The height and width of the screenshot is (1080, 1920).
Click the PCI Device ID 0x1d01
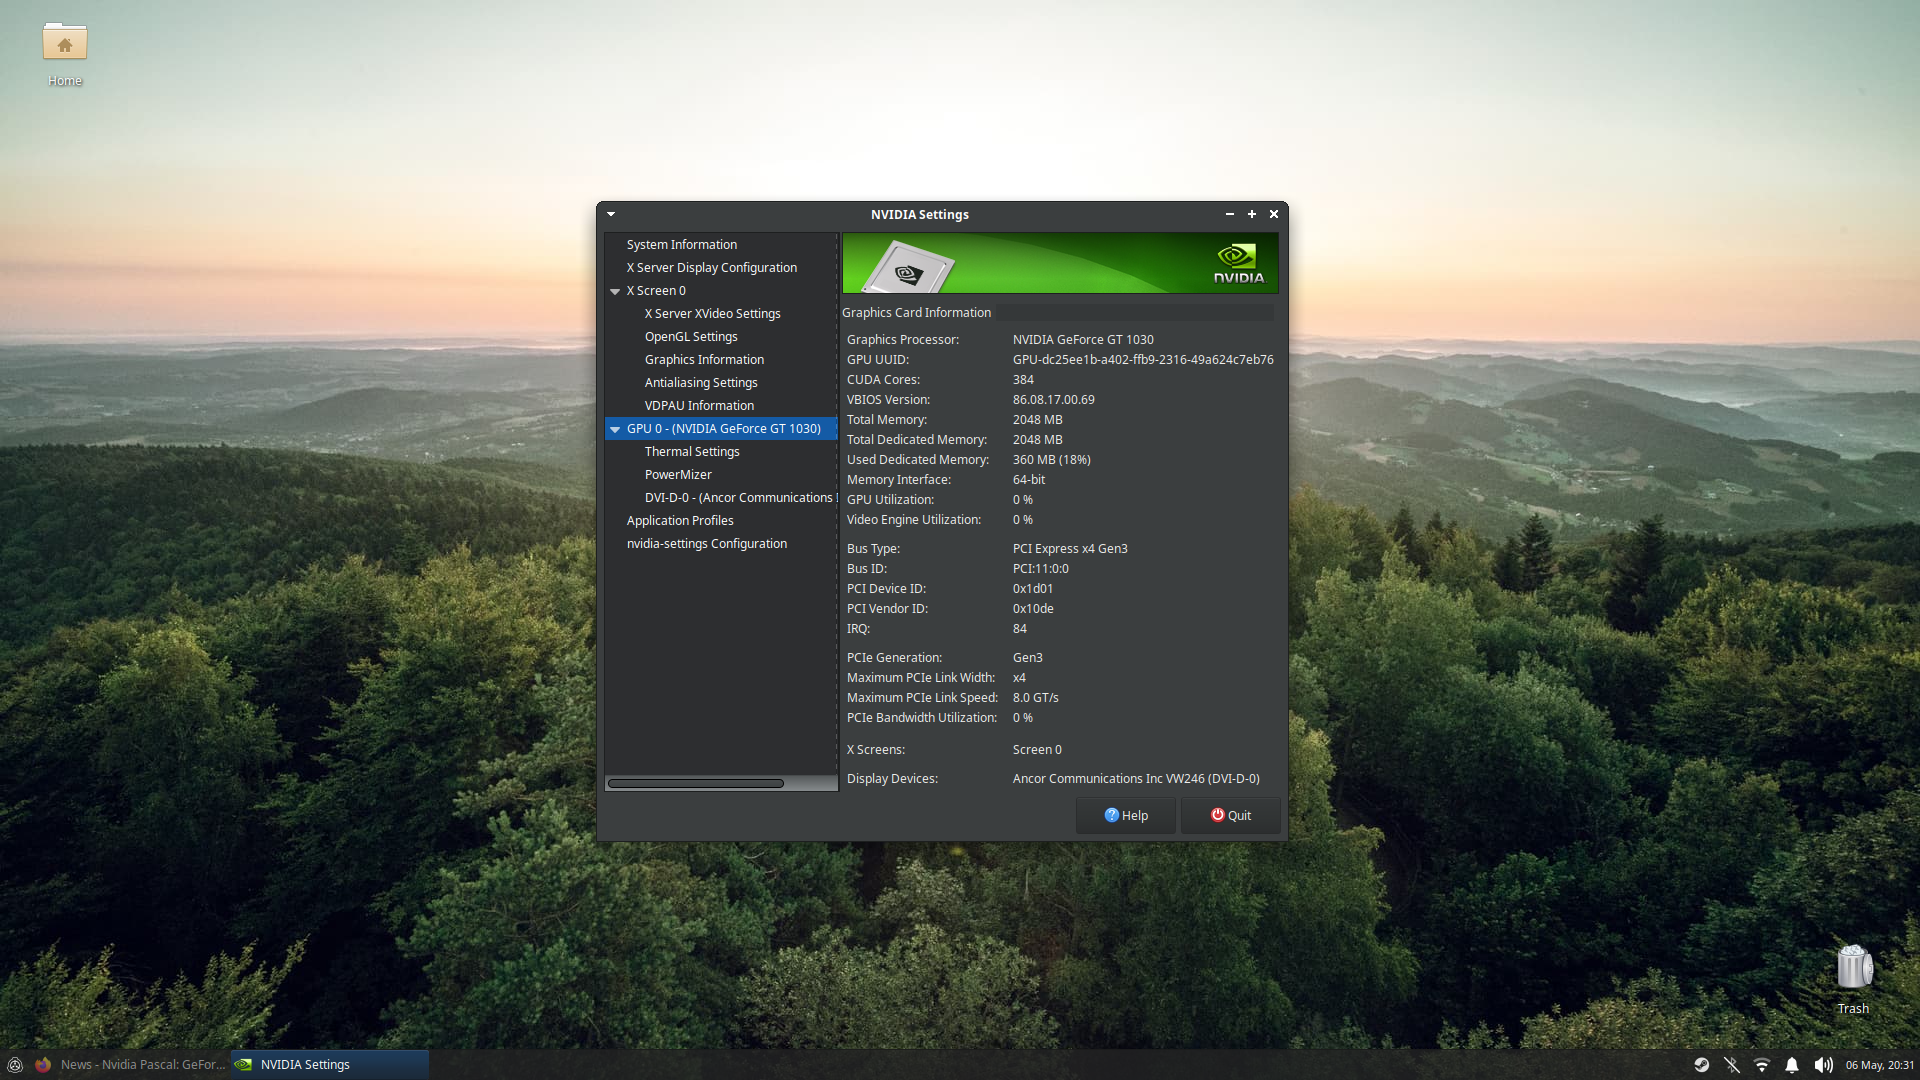pos(1032,589)
